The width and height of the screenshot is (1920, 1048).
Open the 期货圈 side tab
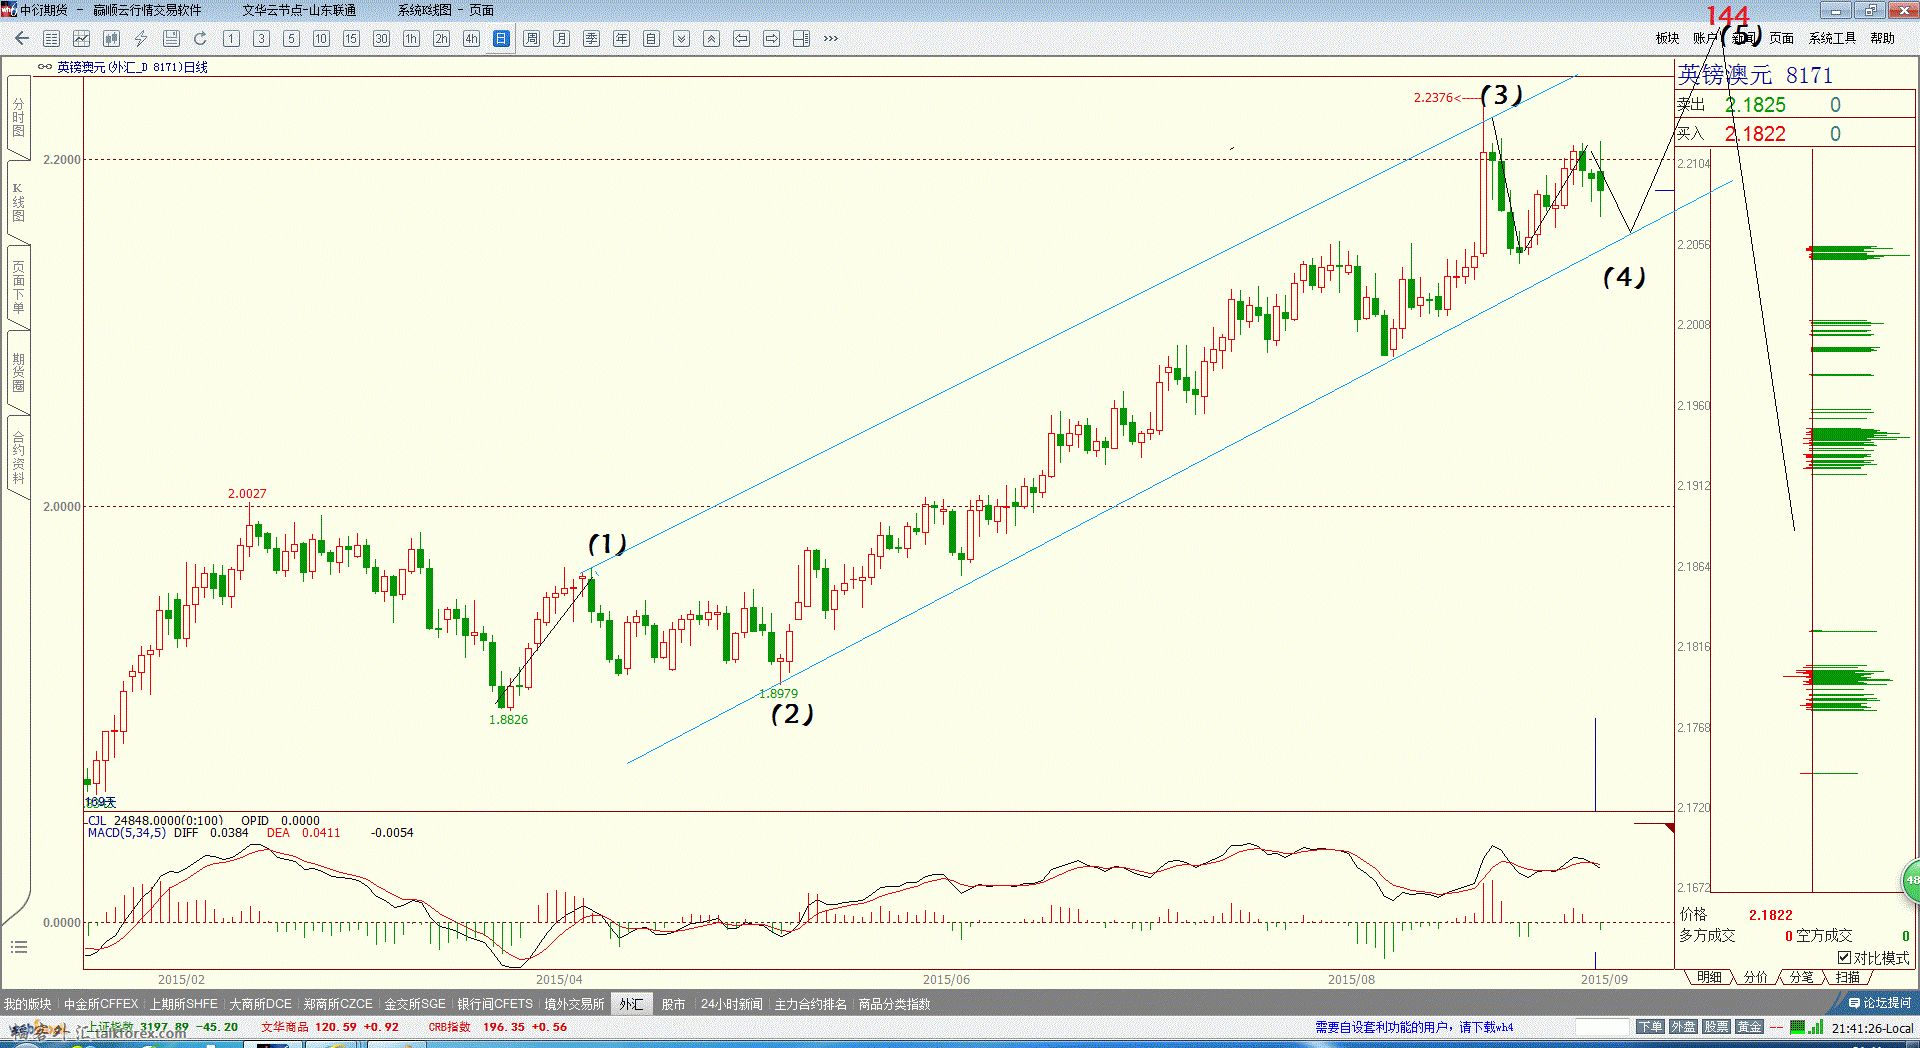click(x=18, y=372)
